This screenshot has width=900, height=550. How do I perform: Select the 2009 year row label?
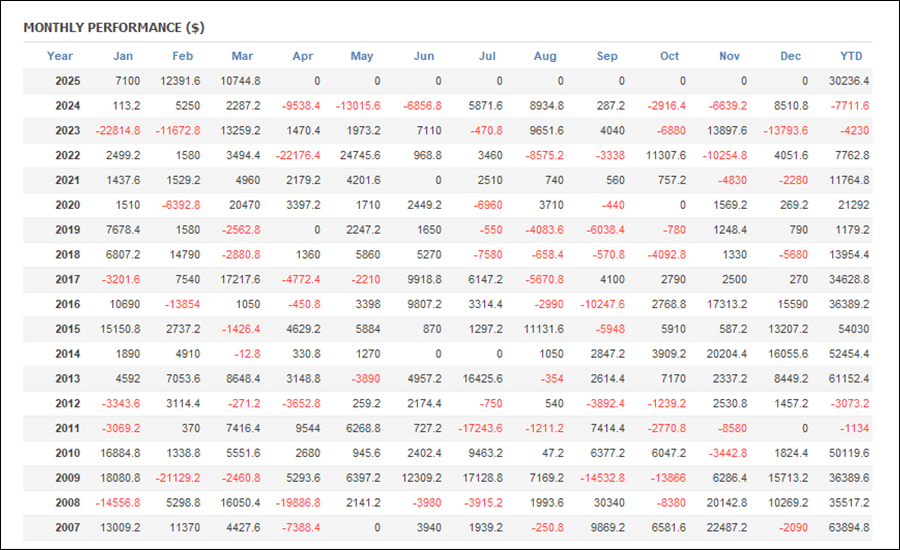[x=68, y=478]
